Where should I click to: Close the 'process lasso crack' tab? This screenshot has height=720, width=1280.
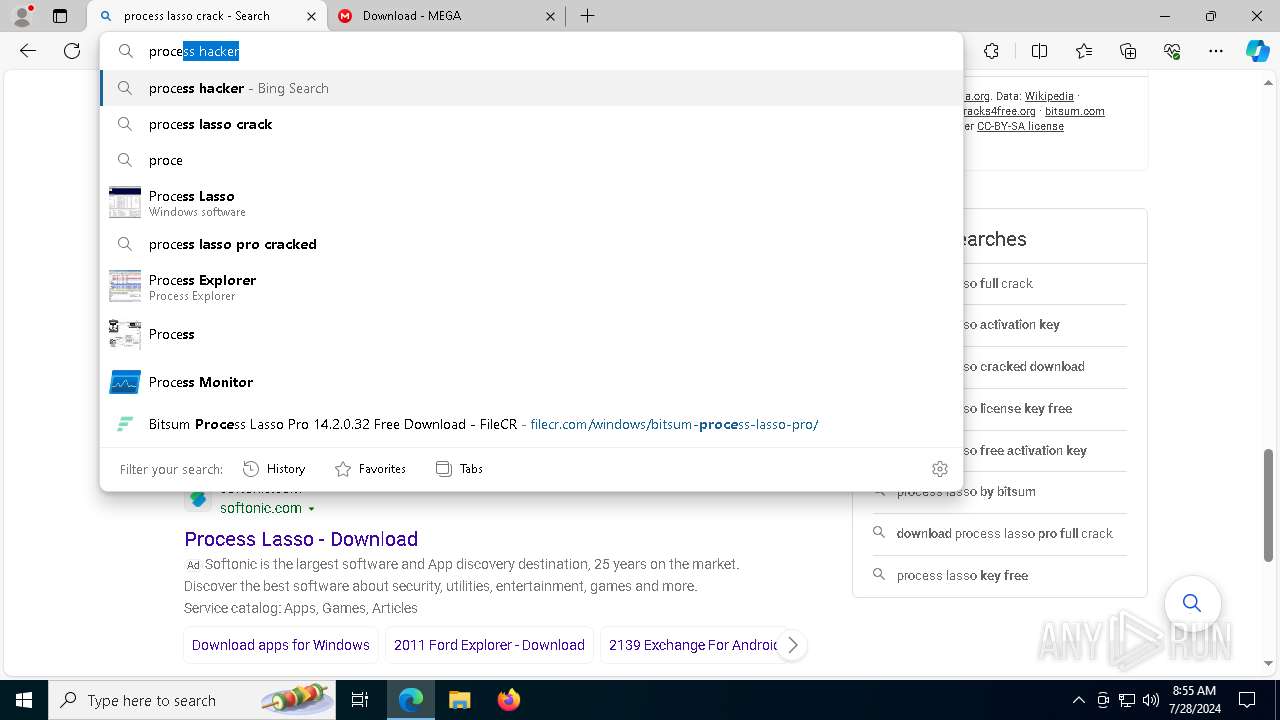(311, 16)
